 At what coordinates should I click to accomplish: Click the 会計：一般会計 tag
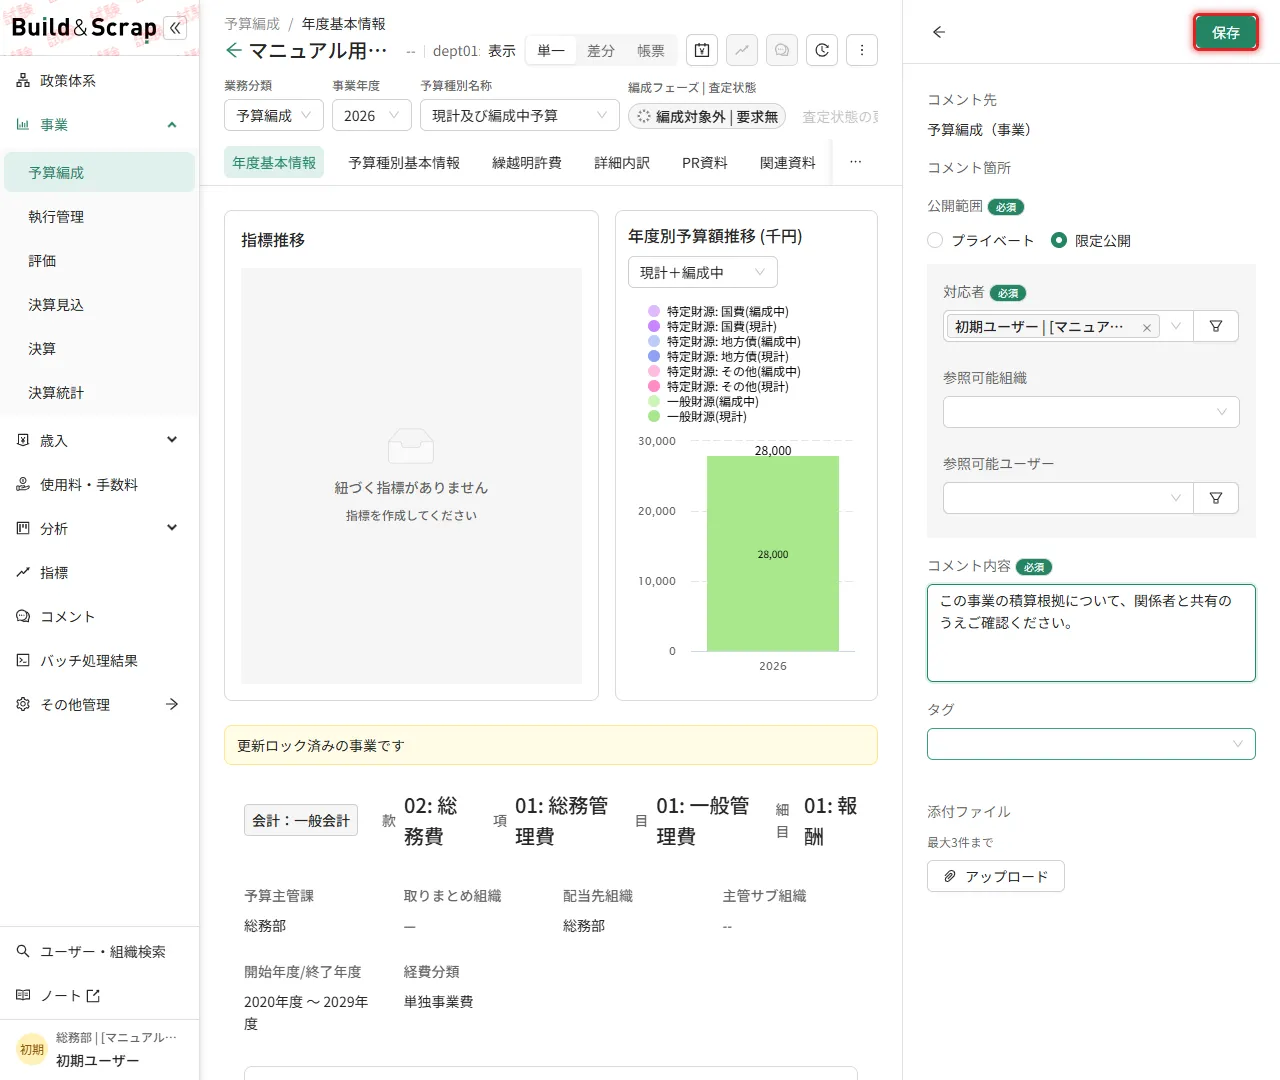(301, 820)
